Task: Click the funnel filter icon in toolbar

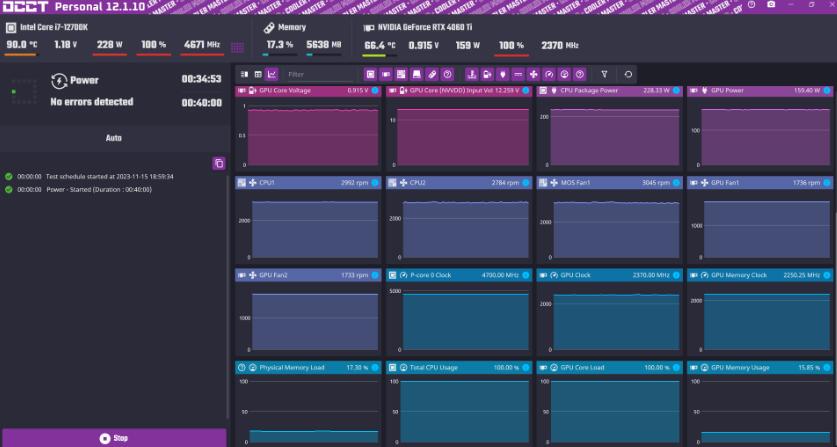Action: pos(604,74)
